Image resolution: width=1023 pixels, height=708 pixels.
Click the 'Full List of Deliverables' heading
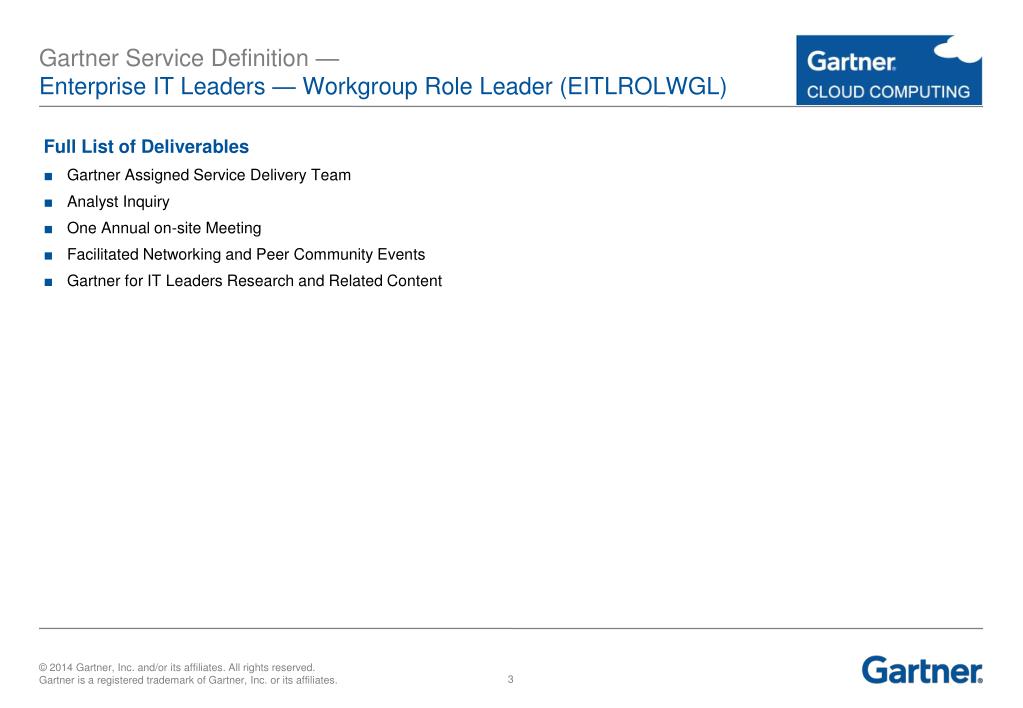point(146,146)
